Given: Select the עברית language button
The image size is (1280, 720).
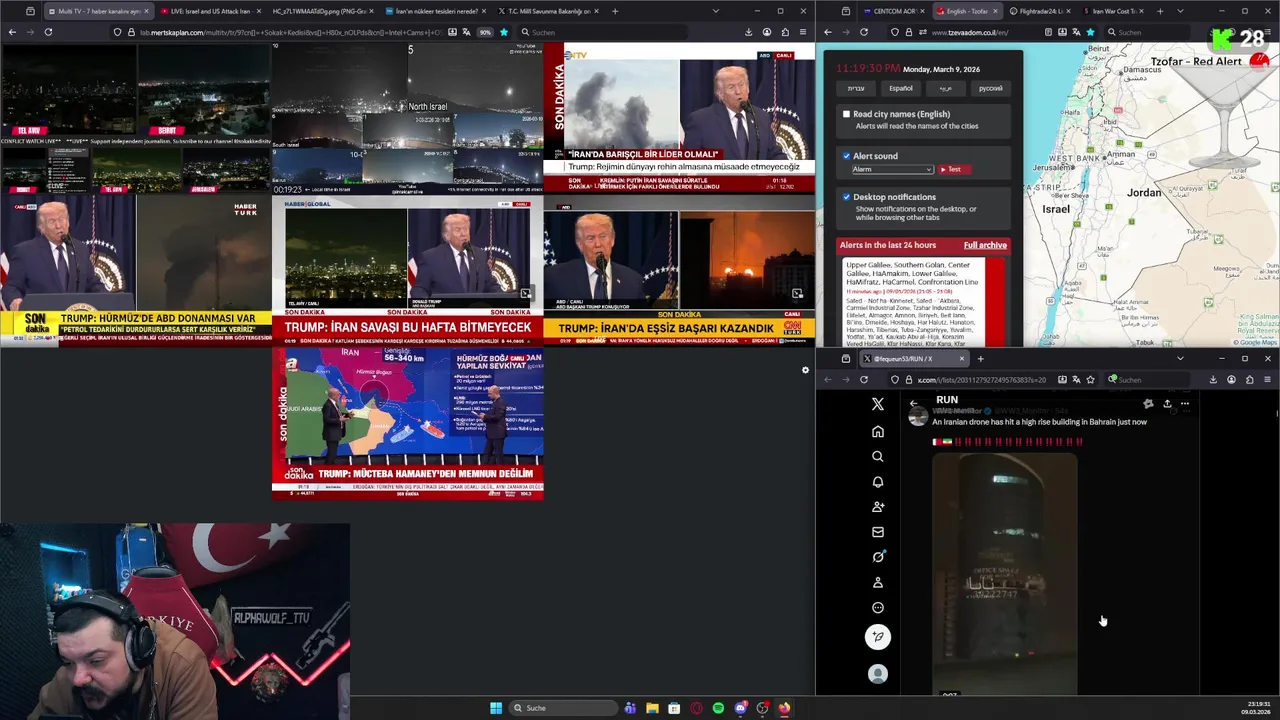Looking at the screenshot, I should 856,88.
